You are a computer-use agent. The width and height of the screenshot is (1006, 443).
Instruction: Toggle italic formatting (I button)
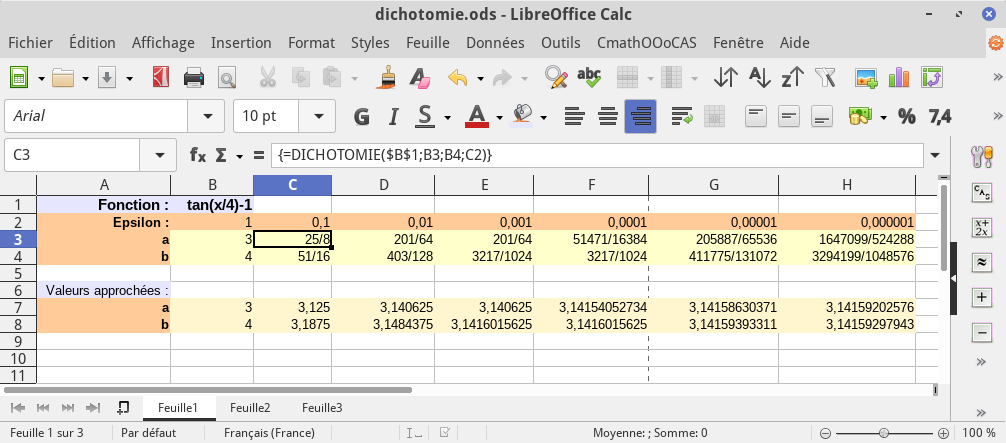393,116
